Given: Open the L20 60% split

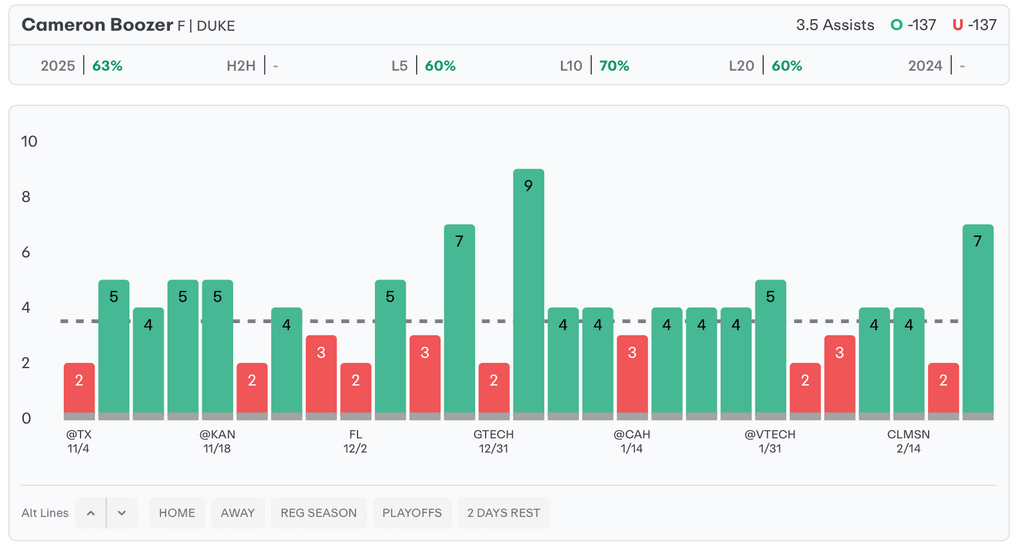Looking at the screenshot, I should coord(765,66).
